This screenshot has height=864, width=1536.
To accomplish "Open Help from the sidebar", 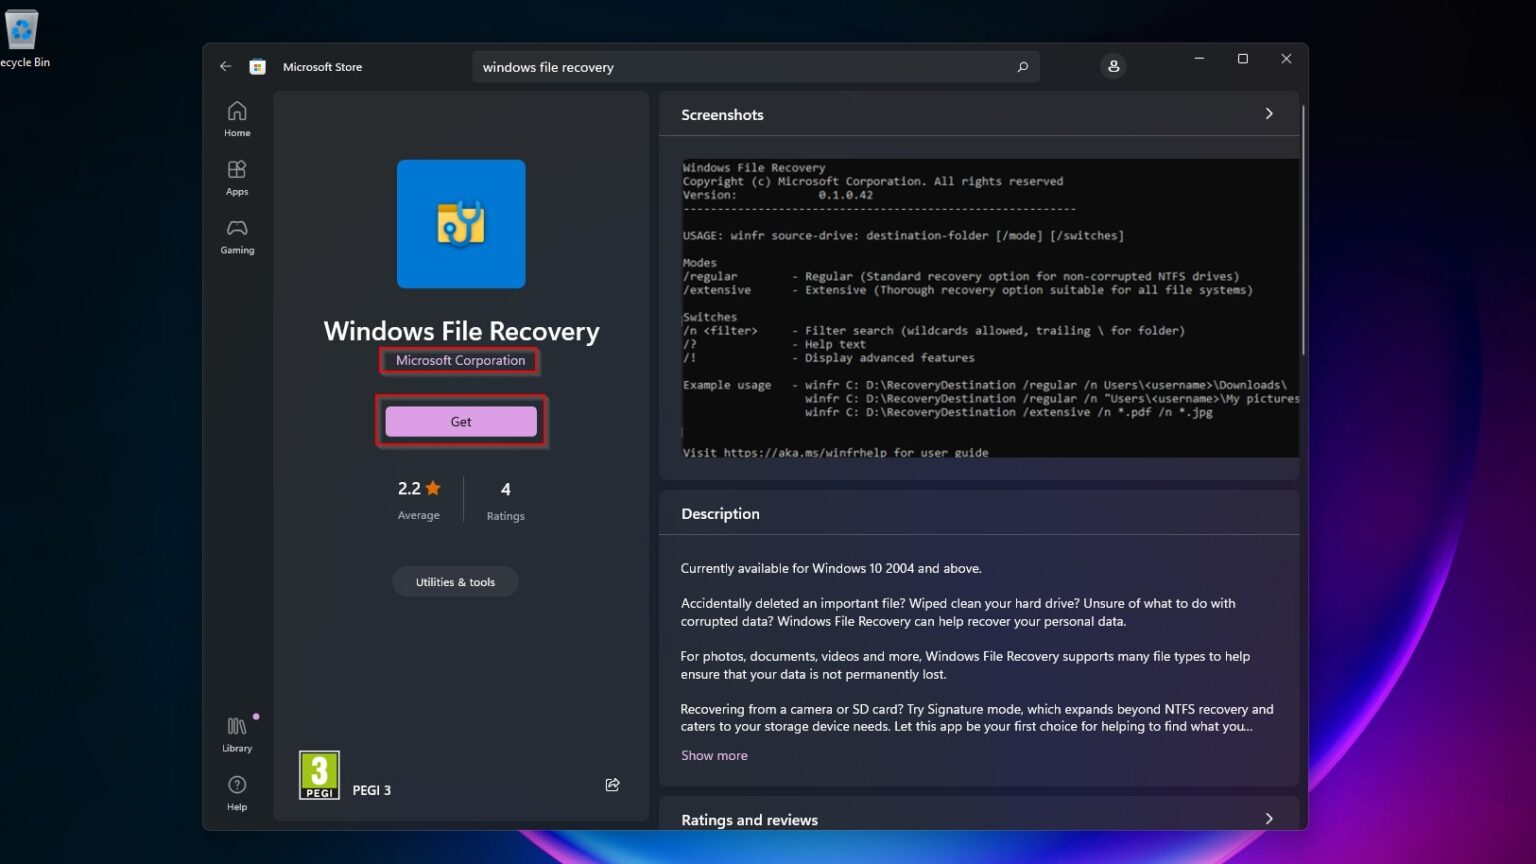I will [x=237, y=791].
